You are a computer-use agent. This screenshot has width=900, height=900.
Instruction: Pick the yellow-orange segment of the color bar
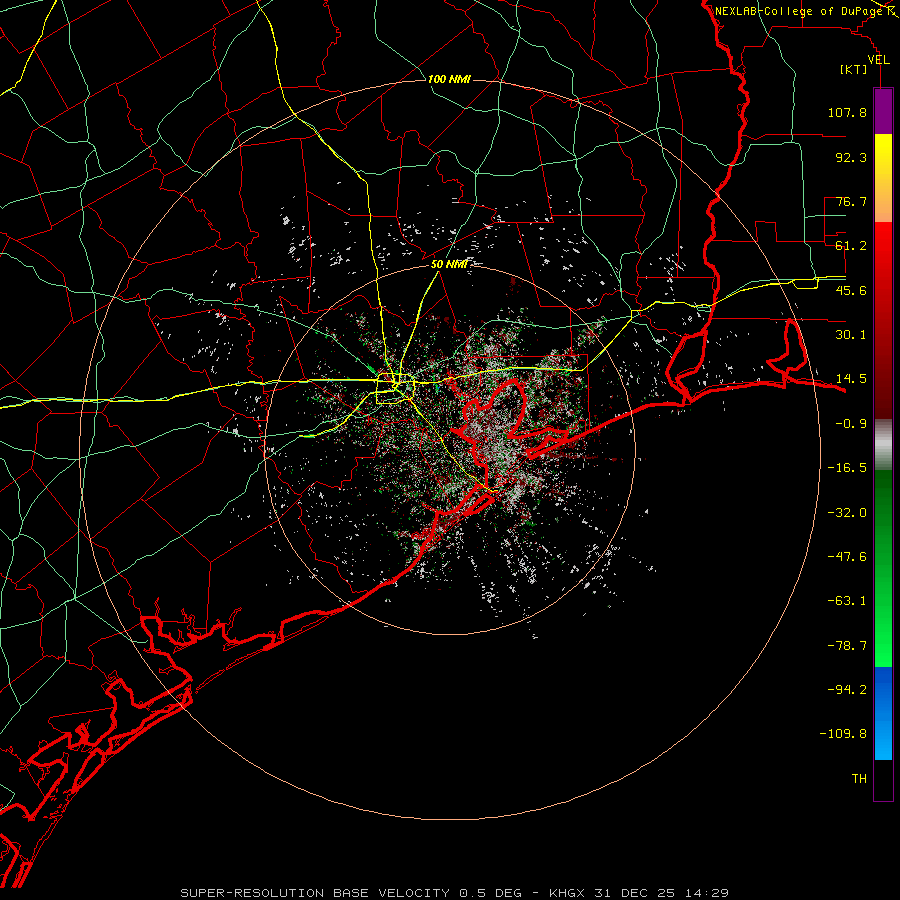(x=883, y=178)
